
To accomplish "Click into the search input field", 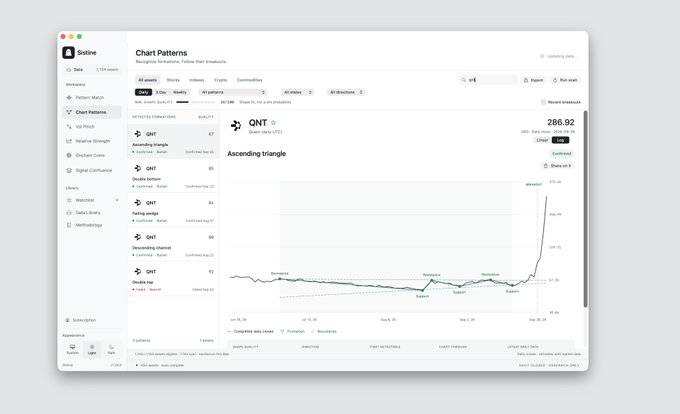I will [x=488, y=80].
